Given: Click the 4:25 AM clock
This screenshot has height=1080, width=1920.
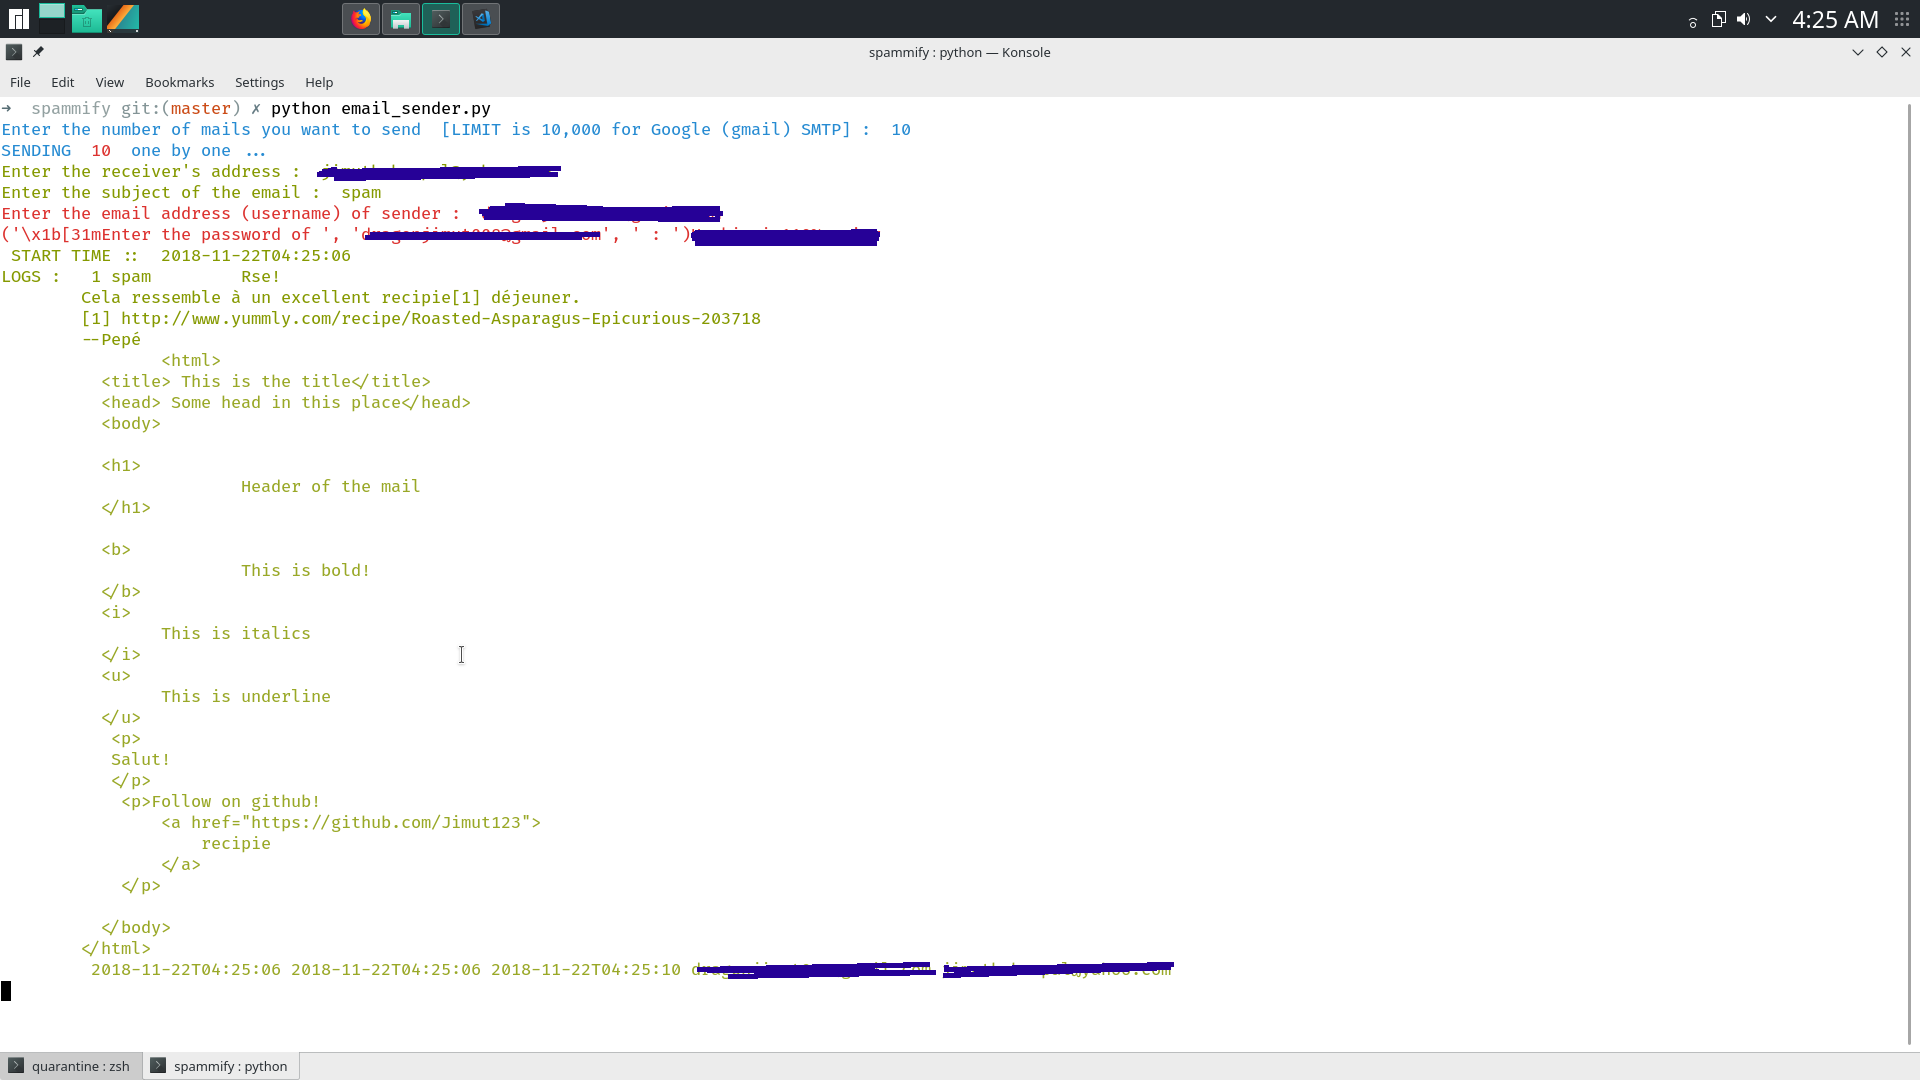Looking at the screenshot, I should point(1834,19).
